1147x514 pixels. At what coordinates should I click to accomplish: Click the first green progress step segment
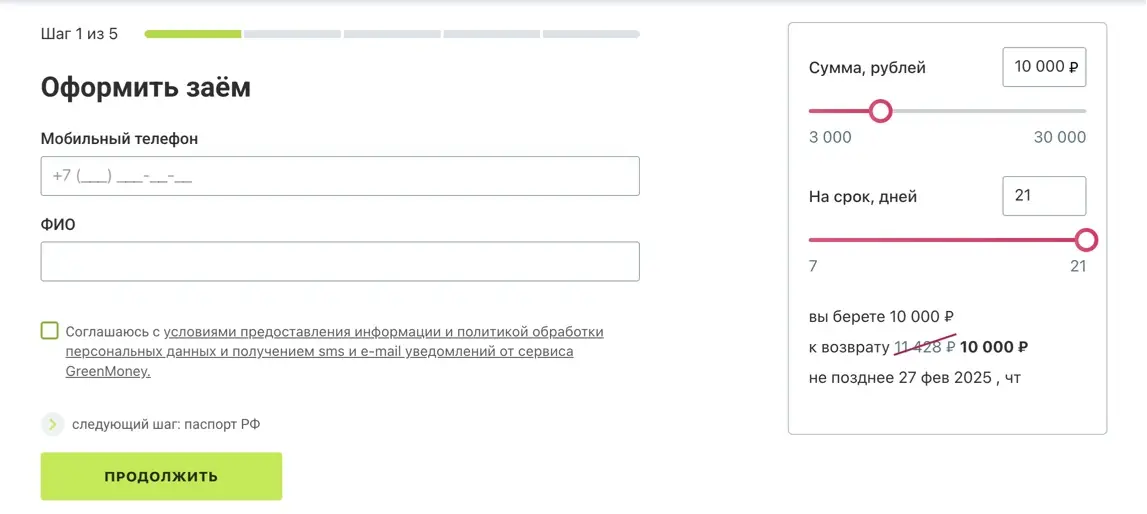(193, 34)
